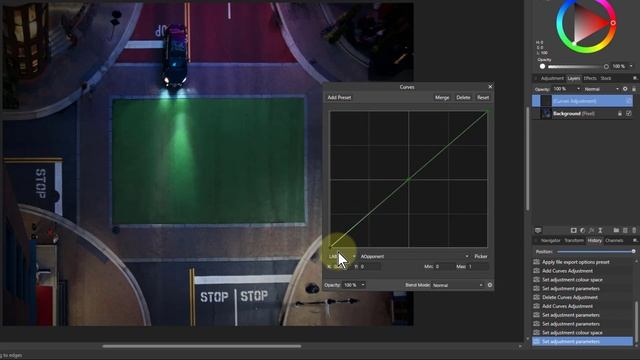Open the layer blend mode Normal dropdown

coord(601,89)
